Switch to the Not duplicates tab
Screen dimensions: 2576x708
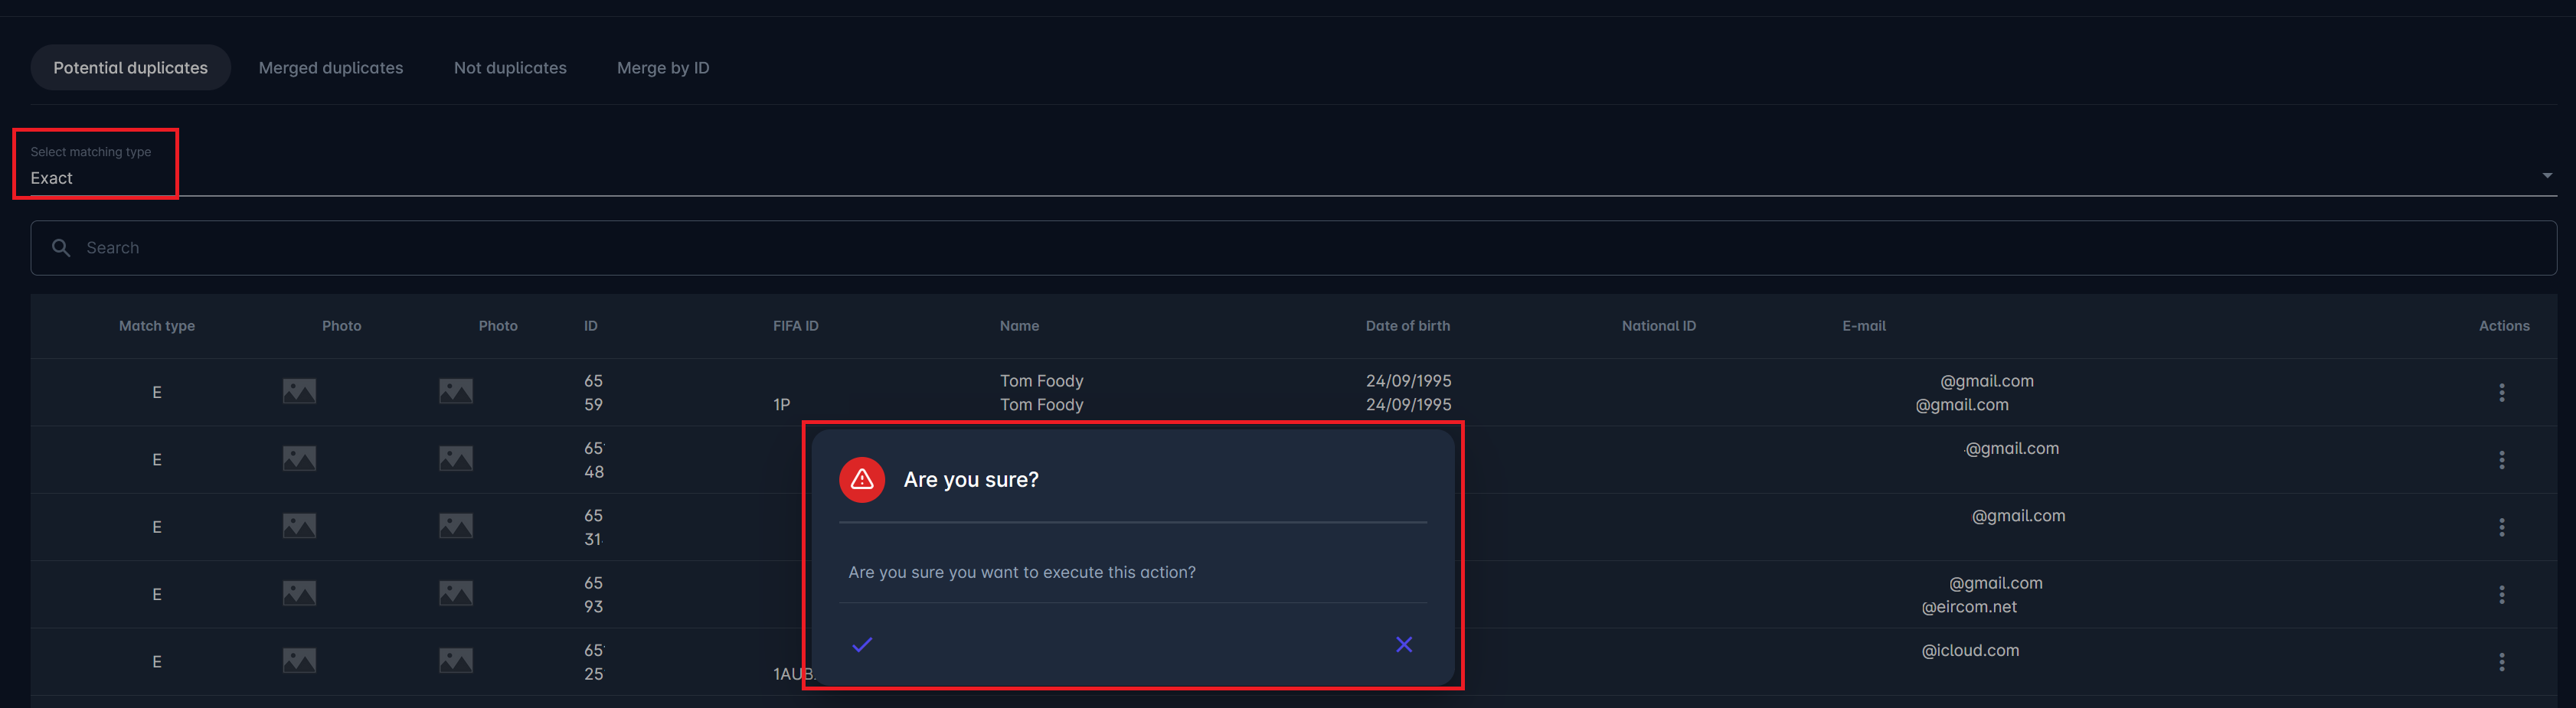(510, 68)
